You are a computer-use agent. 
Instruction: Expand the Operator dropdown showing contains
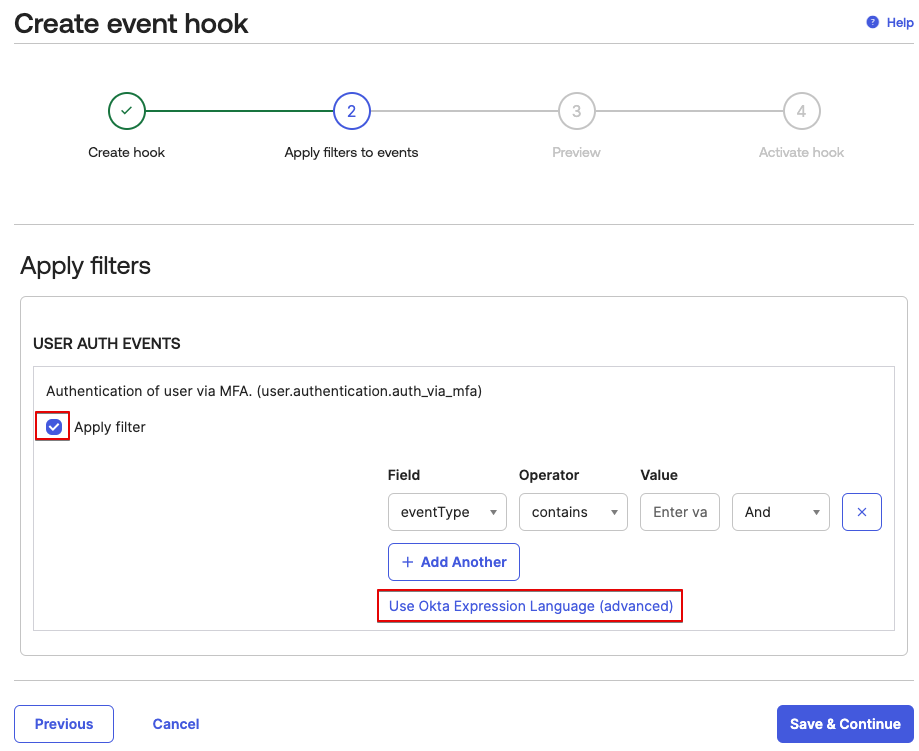(x=573, y=512)
